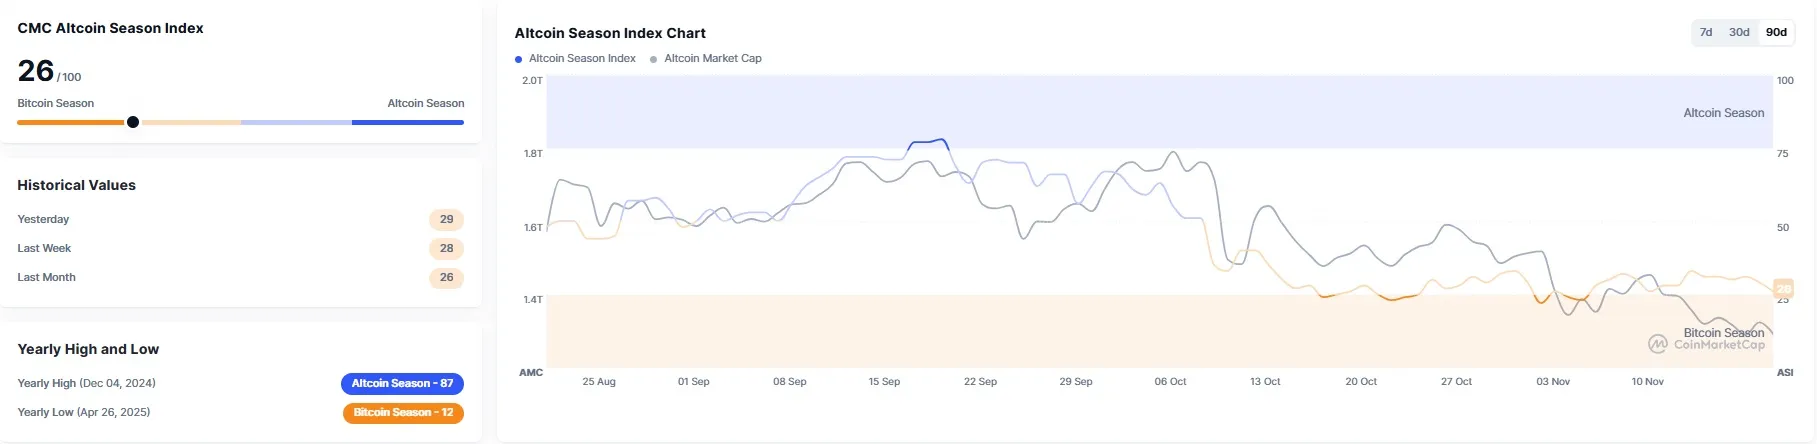Click the blue Altcoin Season slider segment
1817x444 pixels.
point(407,122)
